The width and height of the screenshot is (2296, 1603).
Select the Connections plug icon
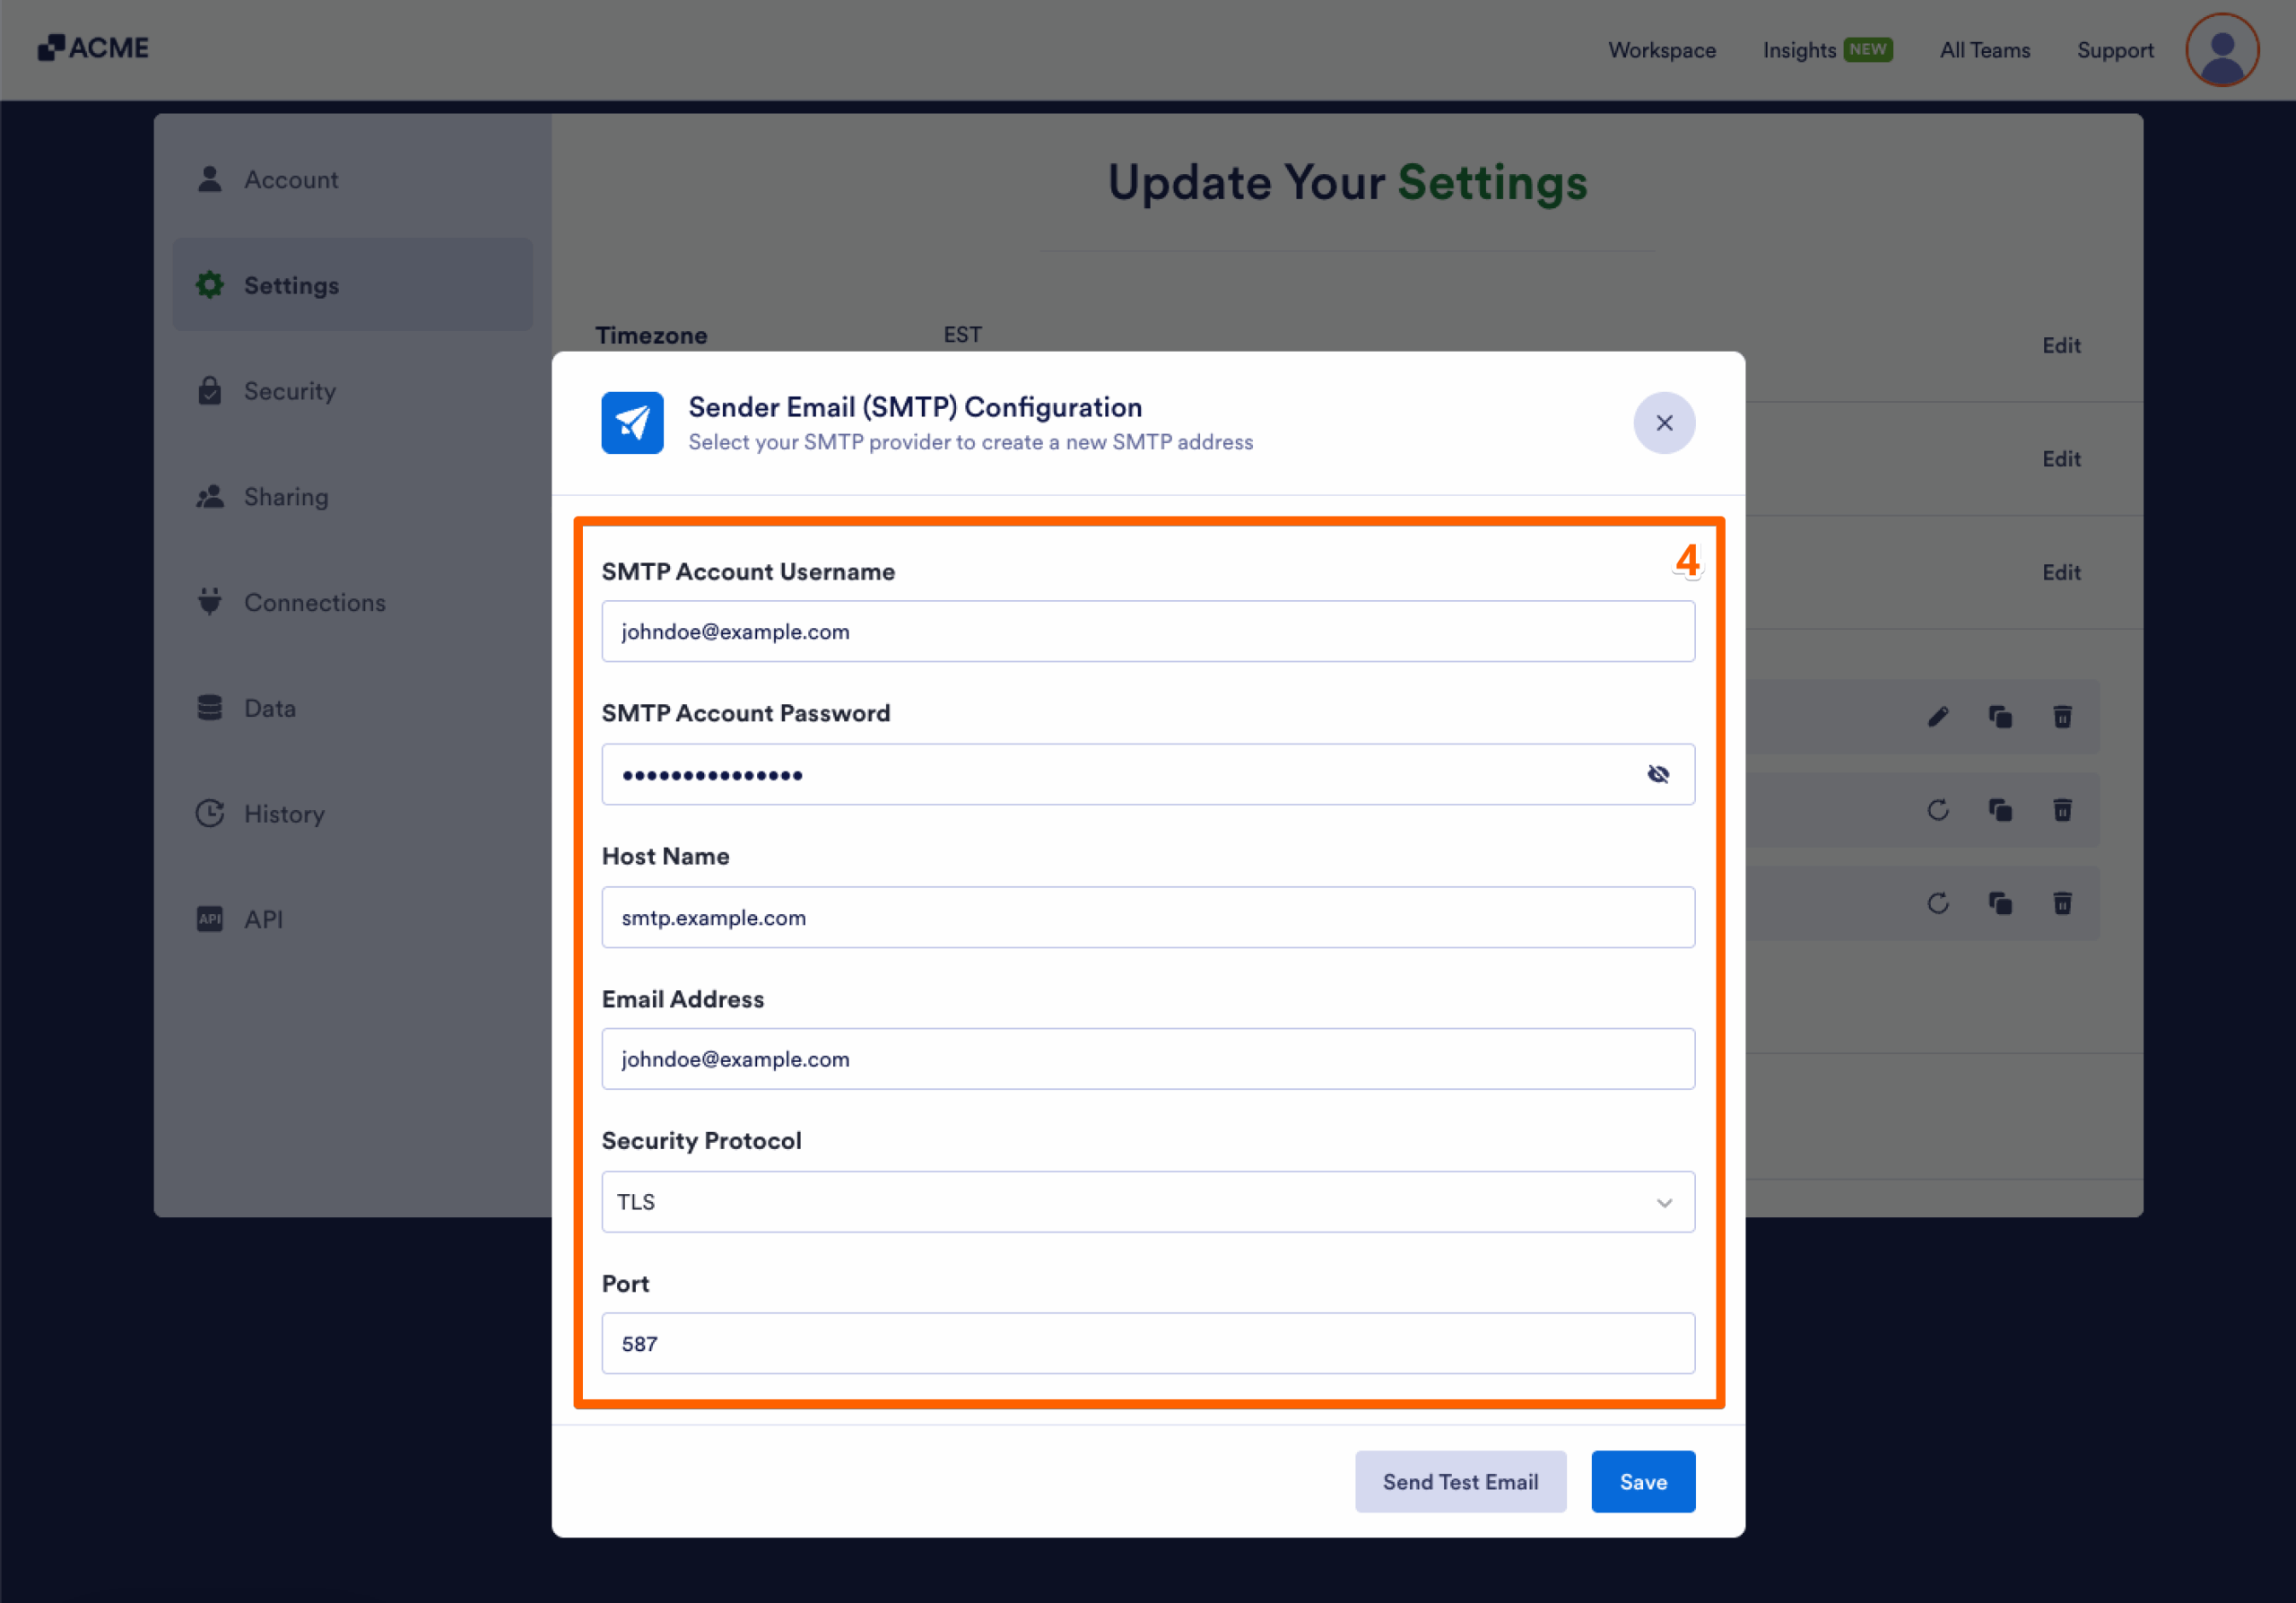pyautogui.click(x=210, y=602)
